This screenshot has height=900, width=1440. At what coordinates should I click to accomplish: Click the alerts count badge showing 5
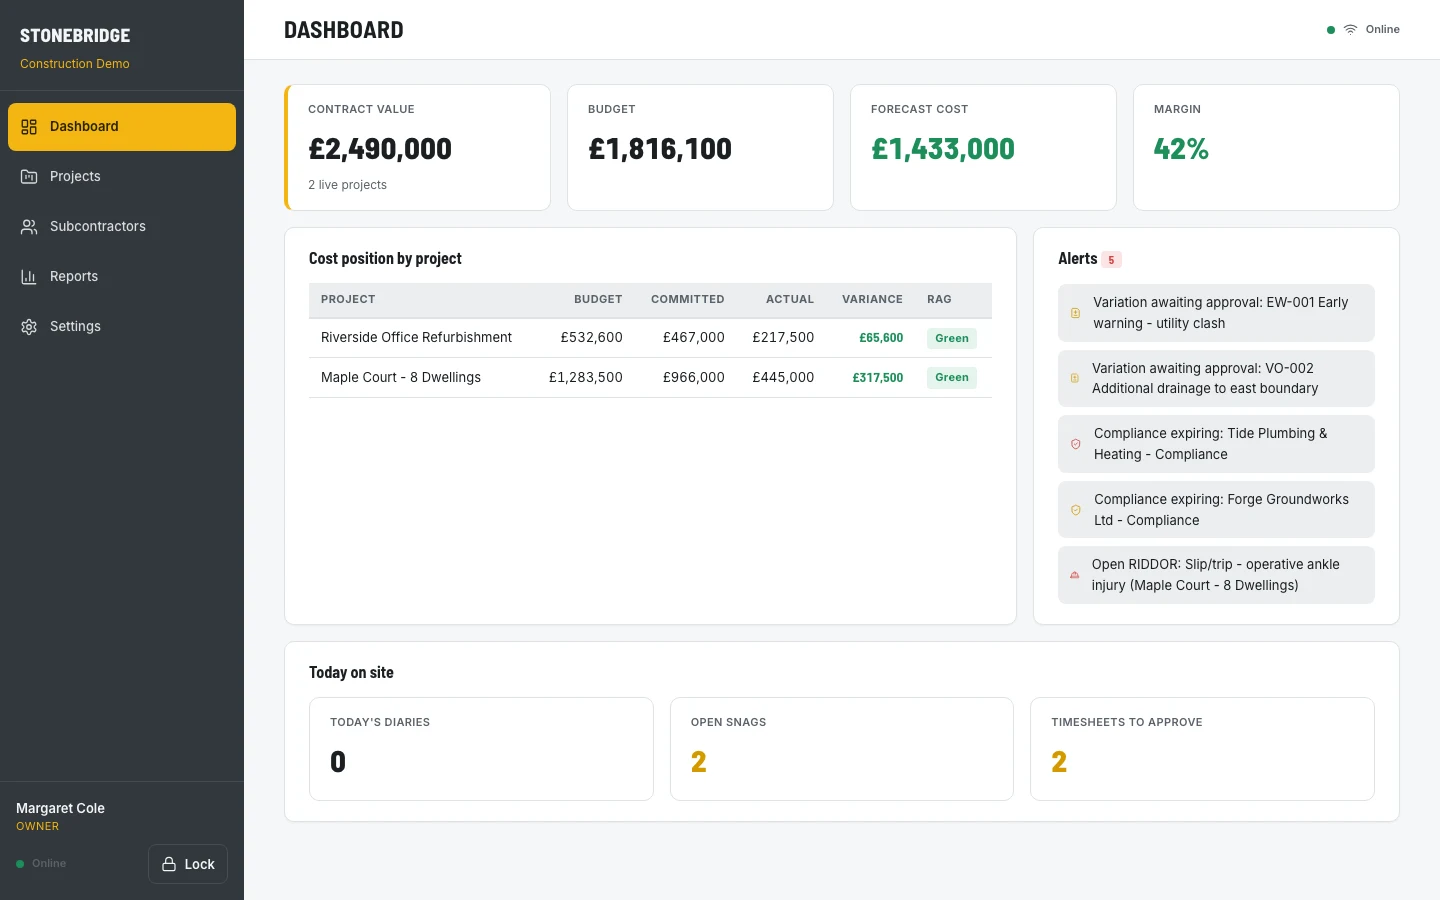tap(1111, 260)
